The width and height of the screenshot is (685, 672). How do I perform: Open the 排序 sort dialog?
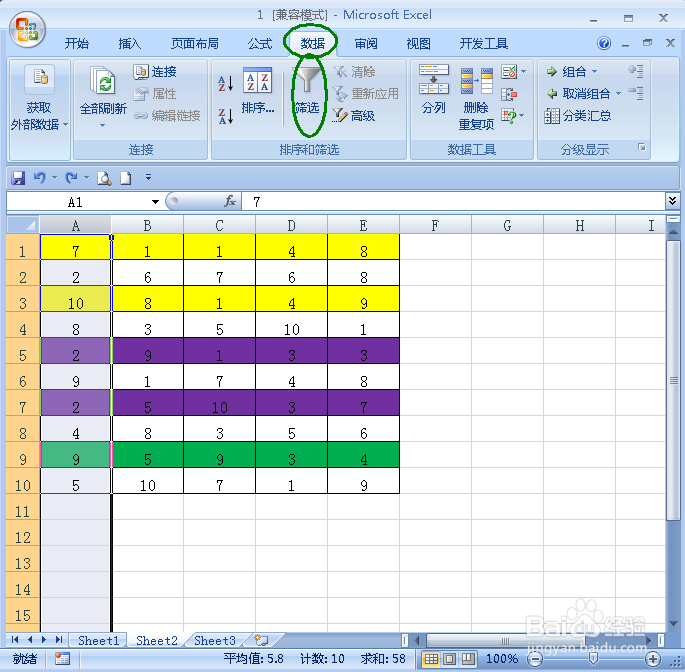tap(258, 90)
